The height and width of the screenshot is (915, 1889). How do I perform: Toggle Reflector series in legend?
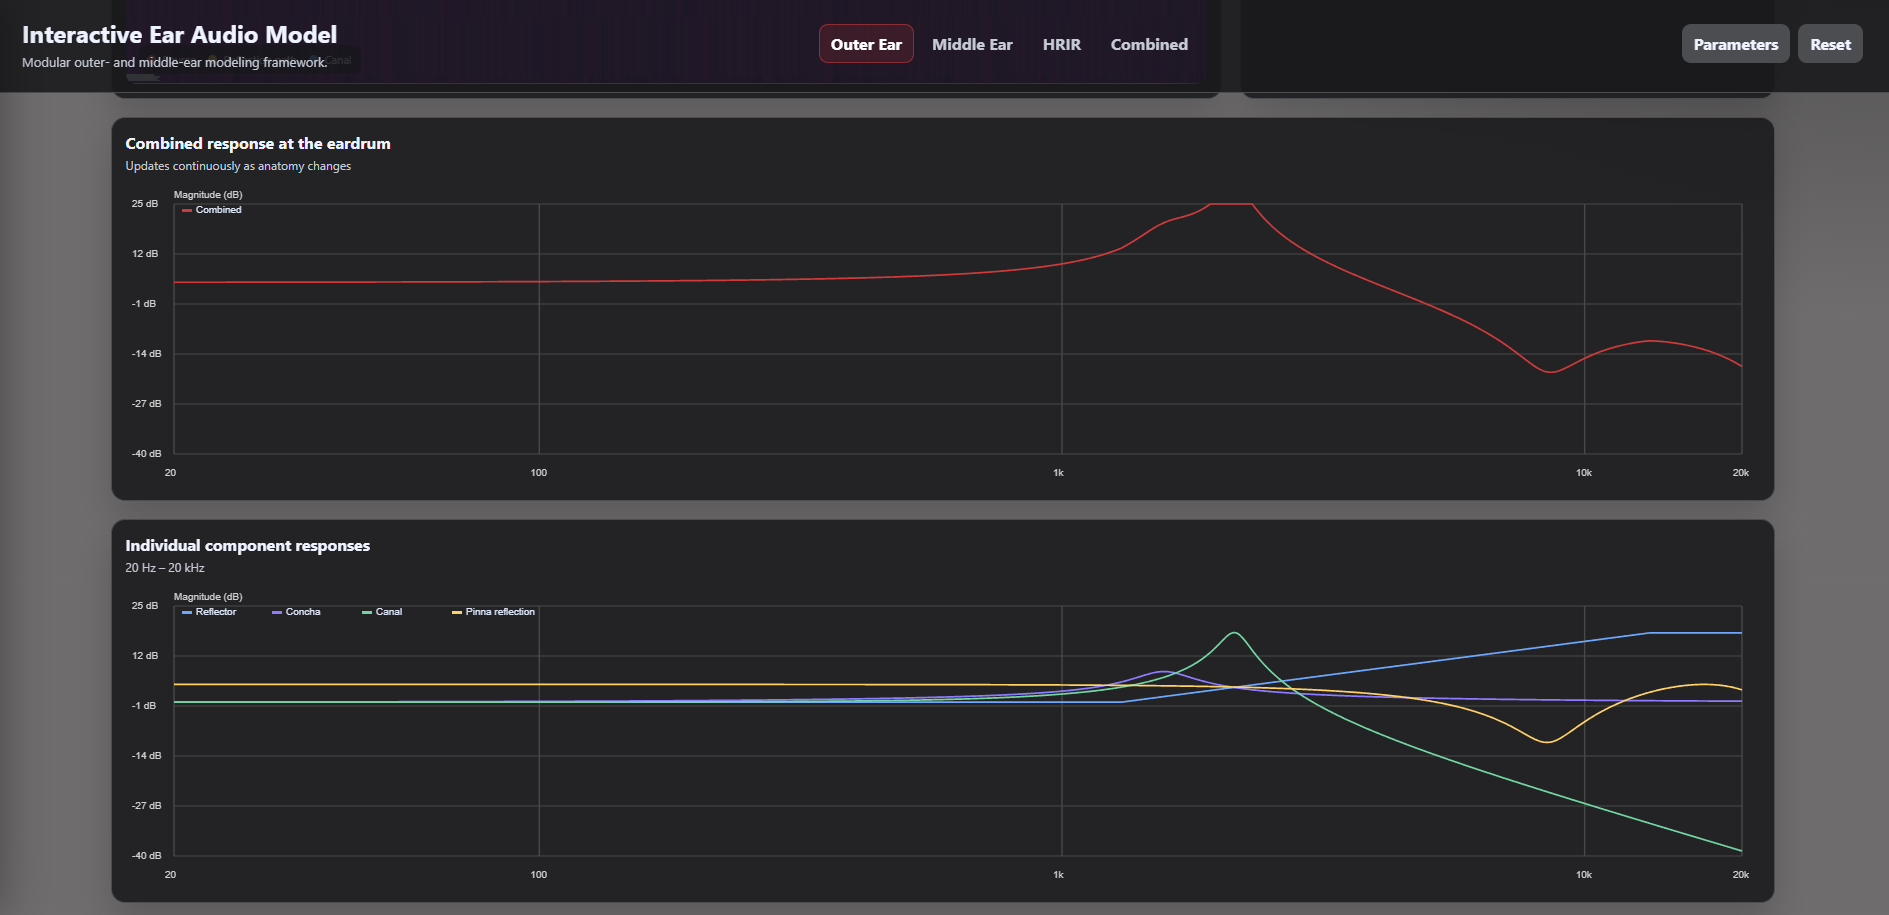209,612
